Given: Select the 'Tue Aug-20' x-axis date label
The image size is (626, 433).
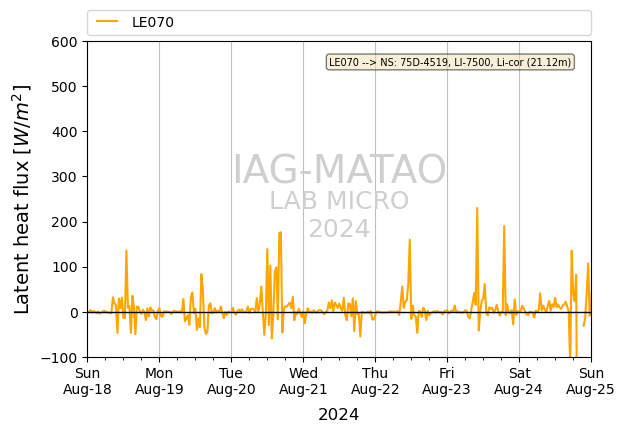Looking at the screenshot, I should tap(231, 381).
